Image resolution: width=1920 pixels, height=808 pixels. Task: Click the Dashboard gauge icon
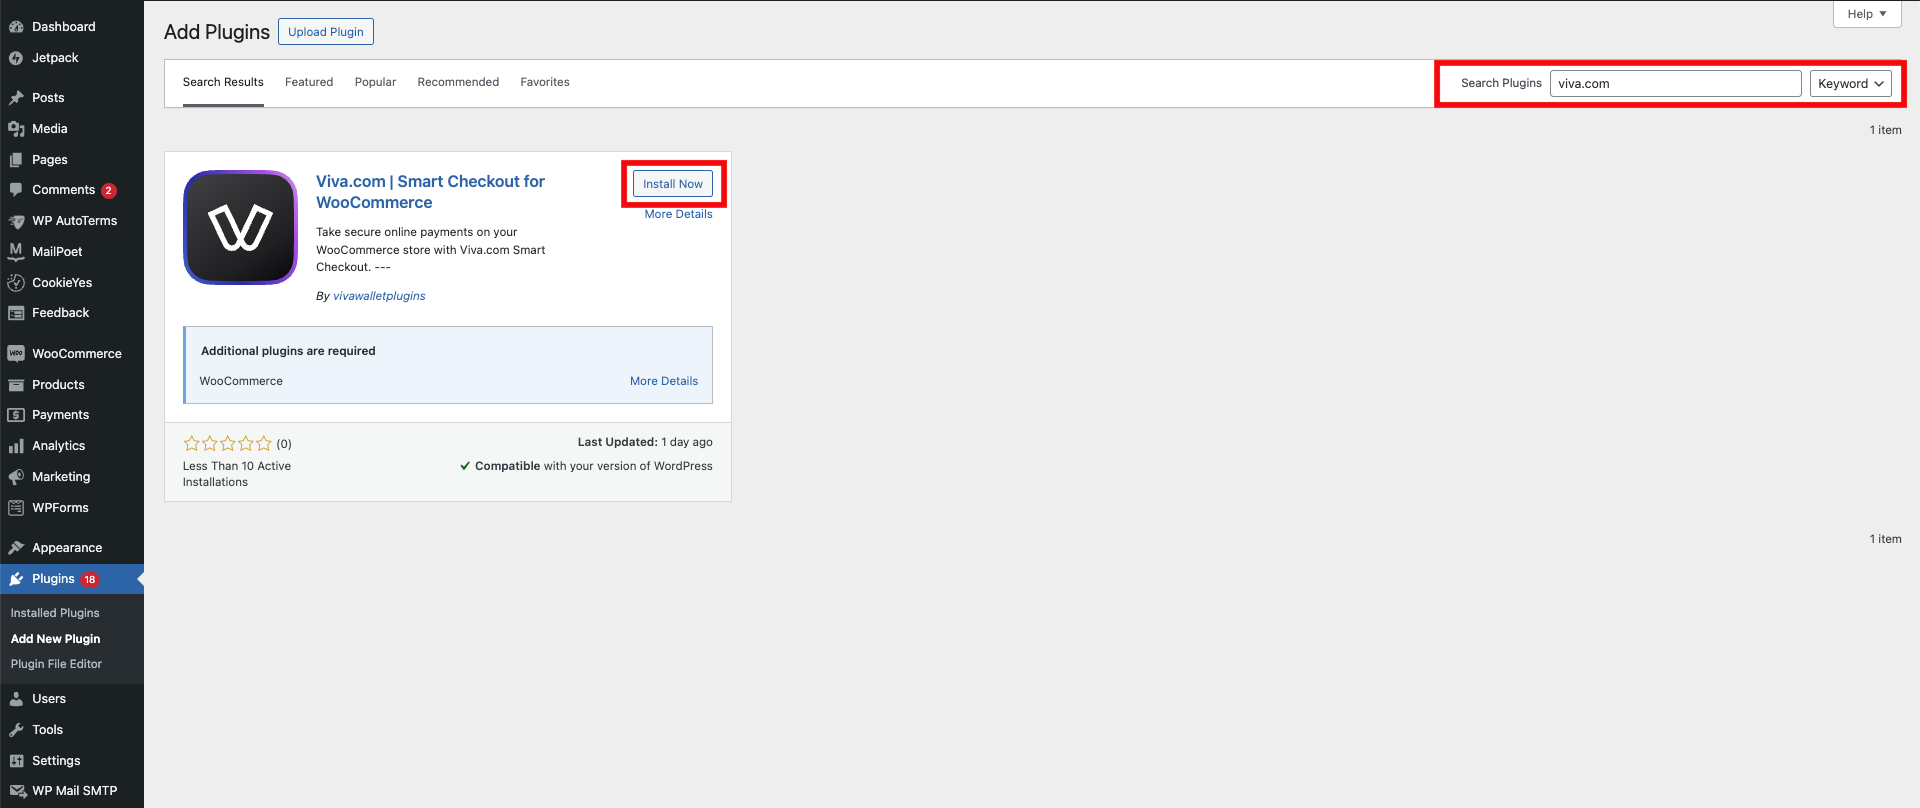(16, 27)
